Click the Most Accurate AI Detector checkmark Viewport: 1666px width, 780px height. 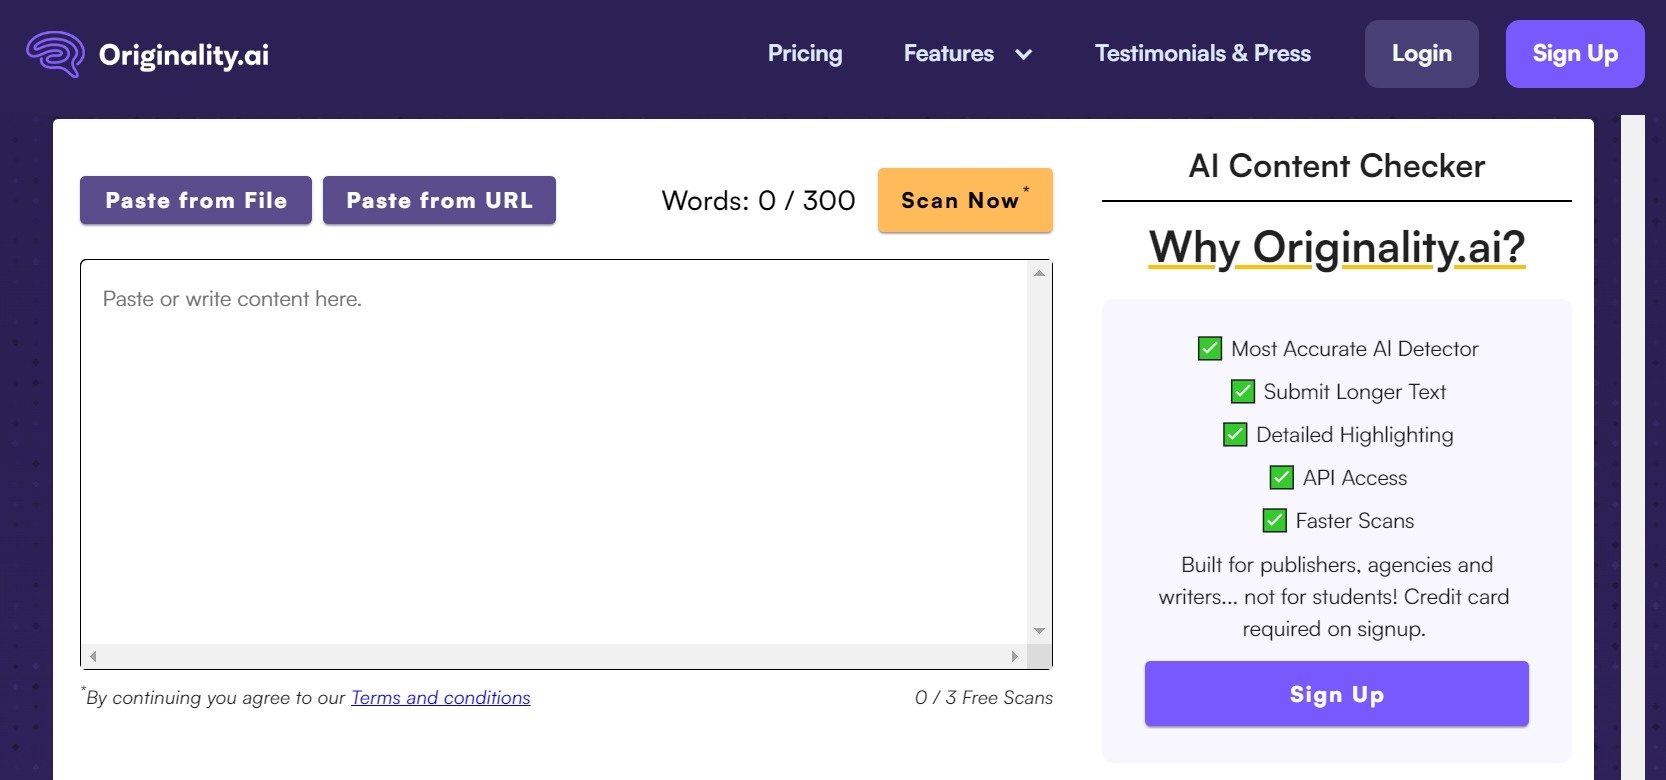coord(1210,348)
